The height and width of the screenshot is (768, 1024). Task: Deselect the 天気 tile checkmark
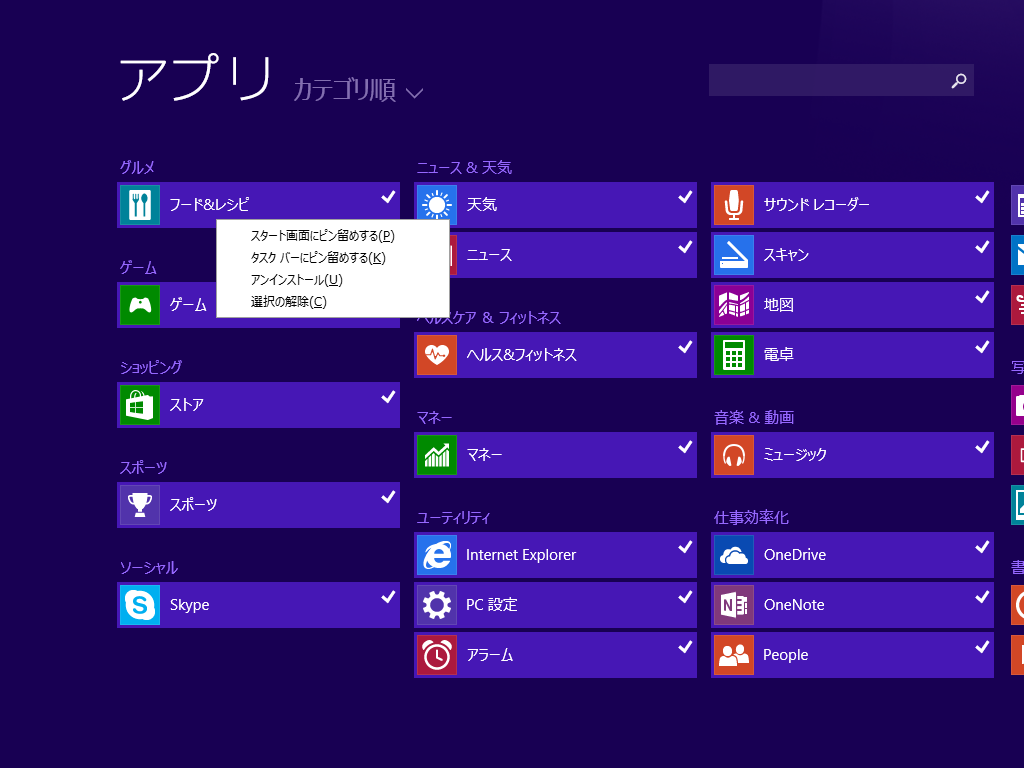[x=685, y=197]
